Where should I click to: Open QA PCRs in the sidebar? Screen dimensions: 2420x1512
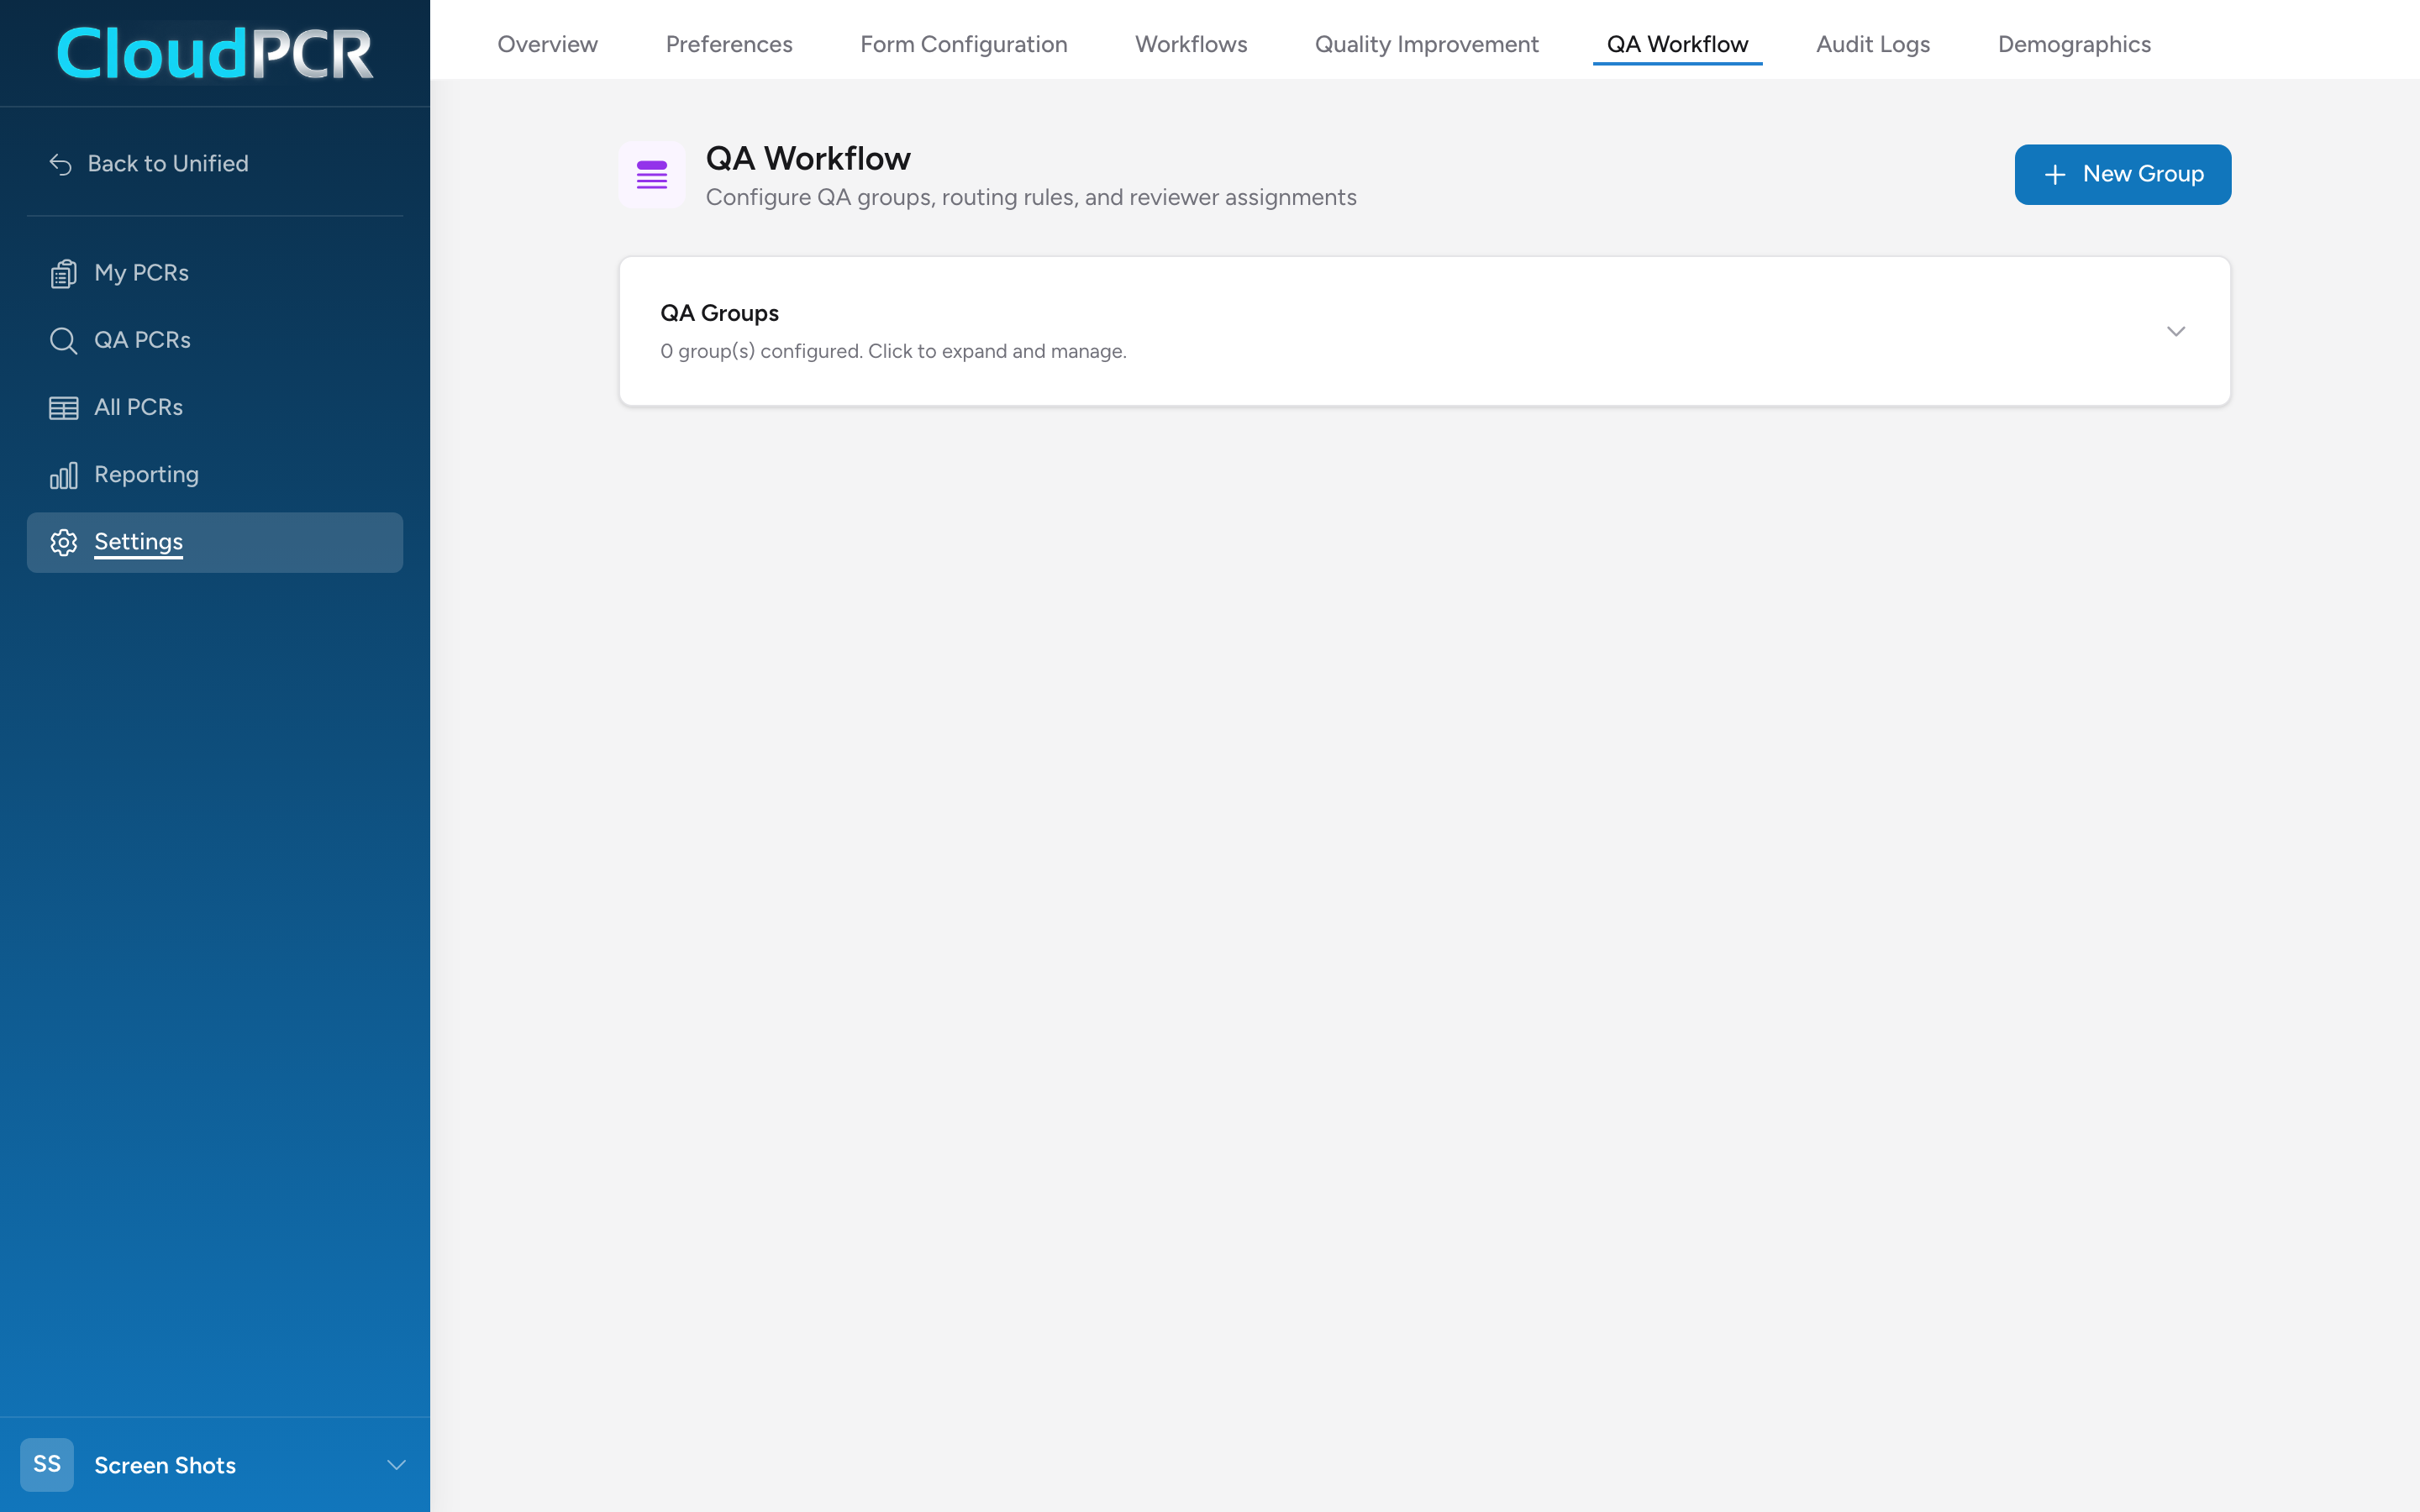point(215,340)
